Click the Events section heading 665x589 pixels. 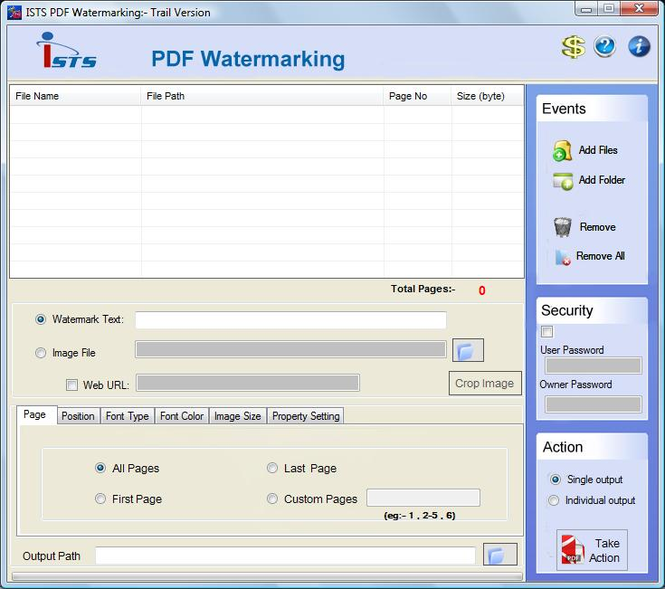(564, 109)
